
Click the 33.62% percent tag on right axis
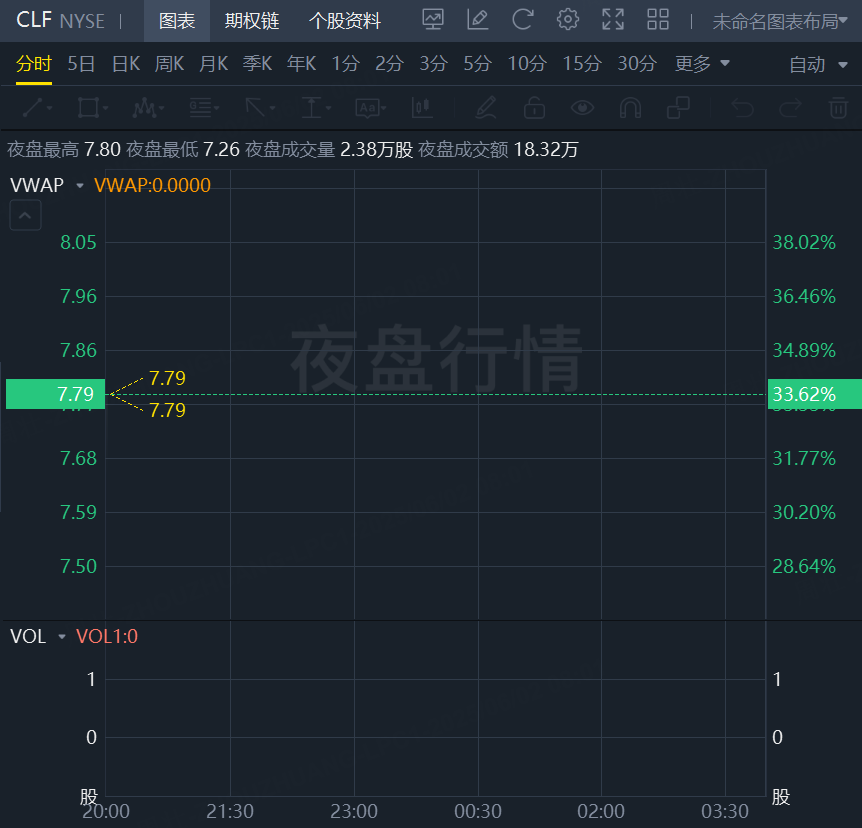click(x=815, y=394)
